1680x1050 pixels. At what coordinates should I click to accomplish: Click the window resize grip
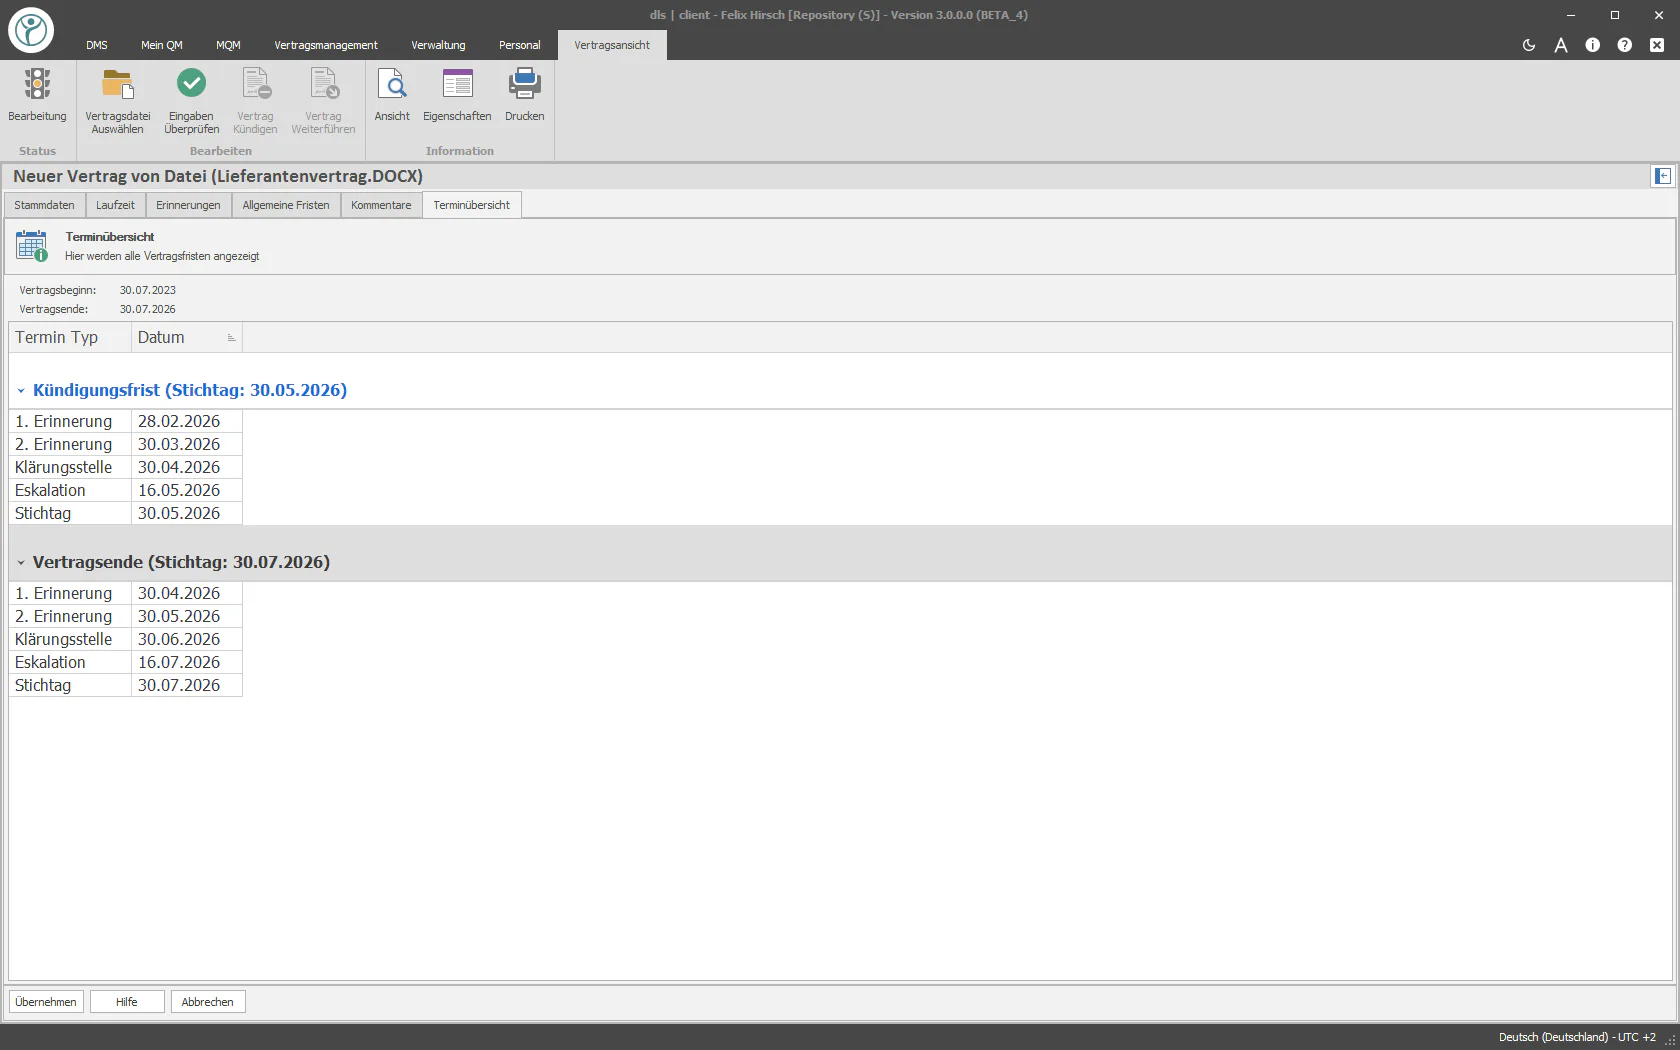click(1670, 1041)
